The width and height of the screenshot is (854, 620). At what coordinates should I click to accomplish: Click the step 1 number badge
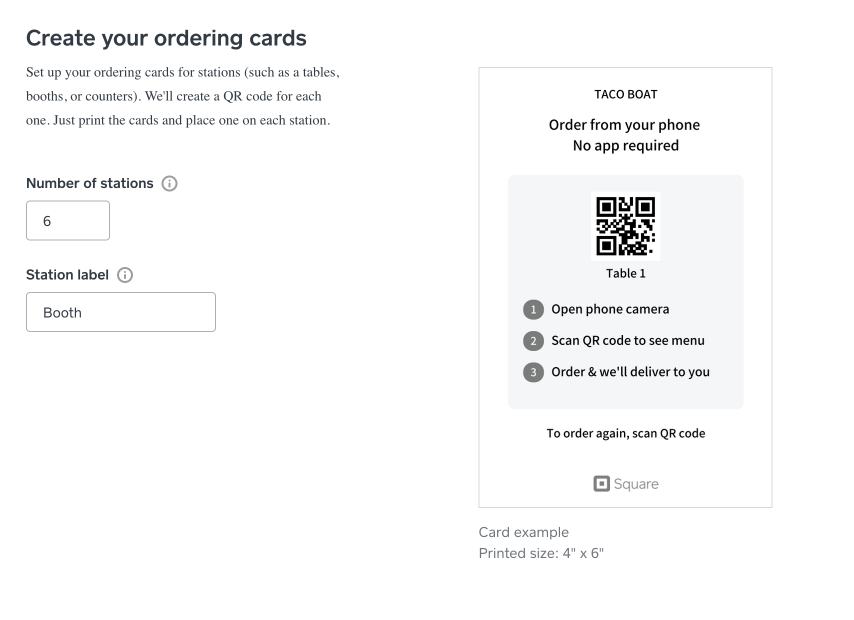tap(534, 309)
